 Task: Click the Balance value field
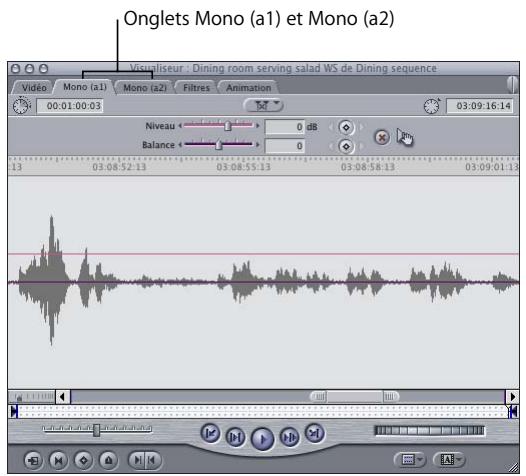[x=285, y=146]
